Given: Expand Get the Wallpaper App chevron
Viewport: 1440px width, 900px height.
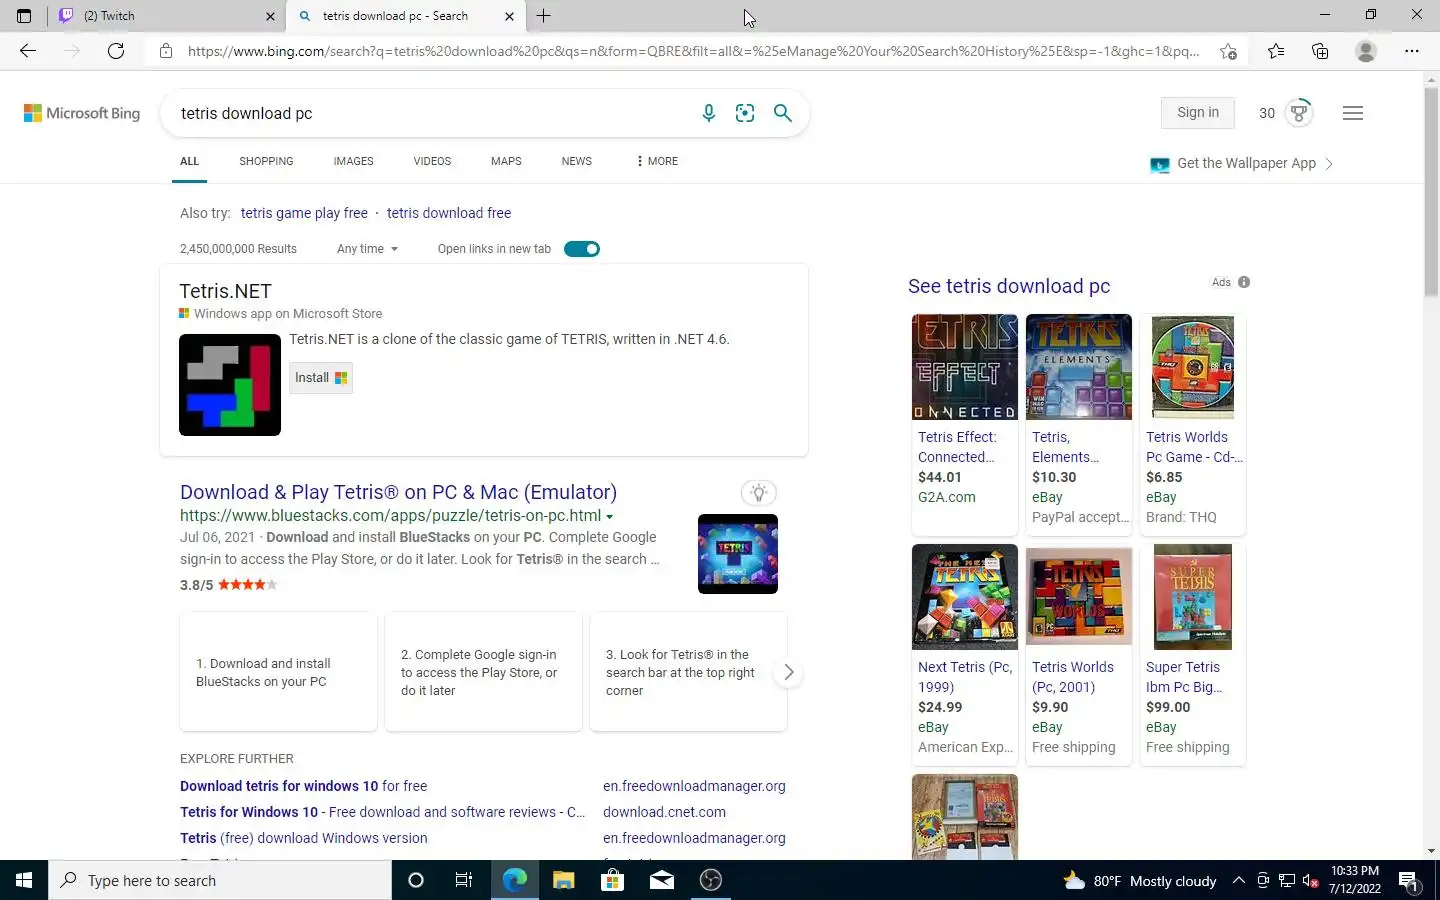Looking at the screenshot, I should click(1328, 164).
